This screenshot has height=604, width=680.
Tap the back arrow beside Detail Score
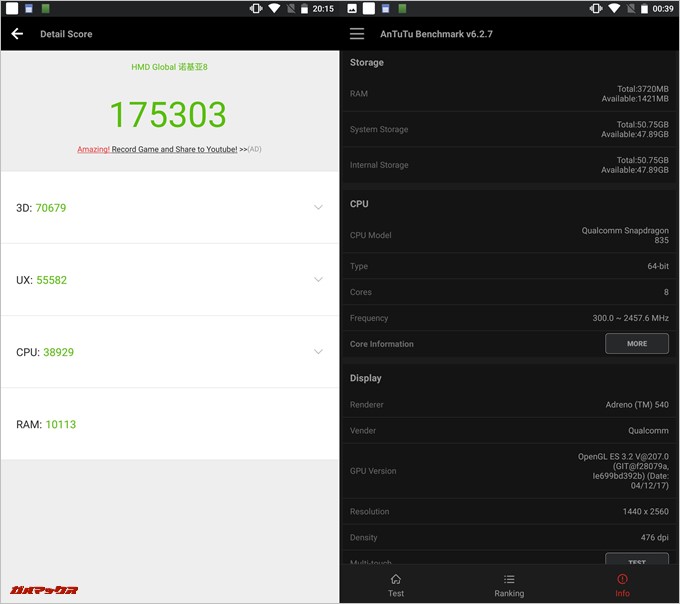[x=17, y=34]
